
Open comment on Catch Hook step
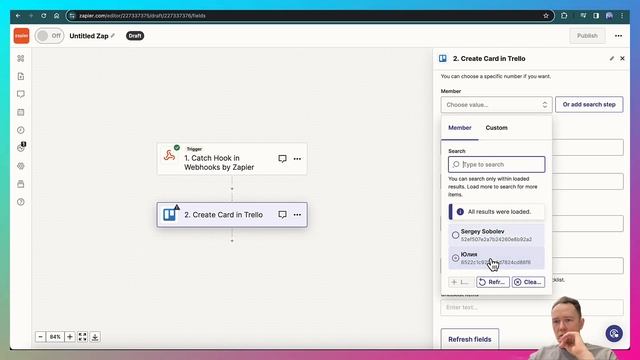tap(282, 159)
